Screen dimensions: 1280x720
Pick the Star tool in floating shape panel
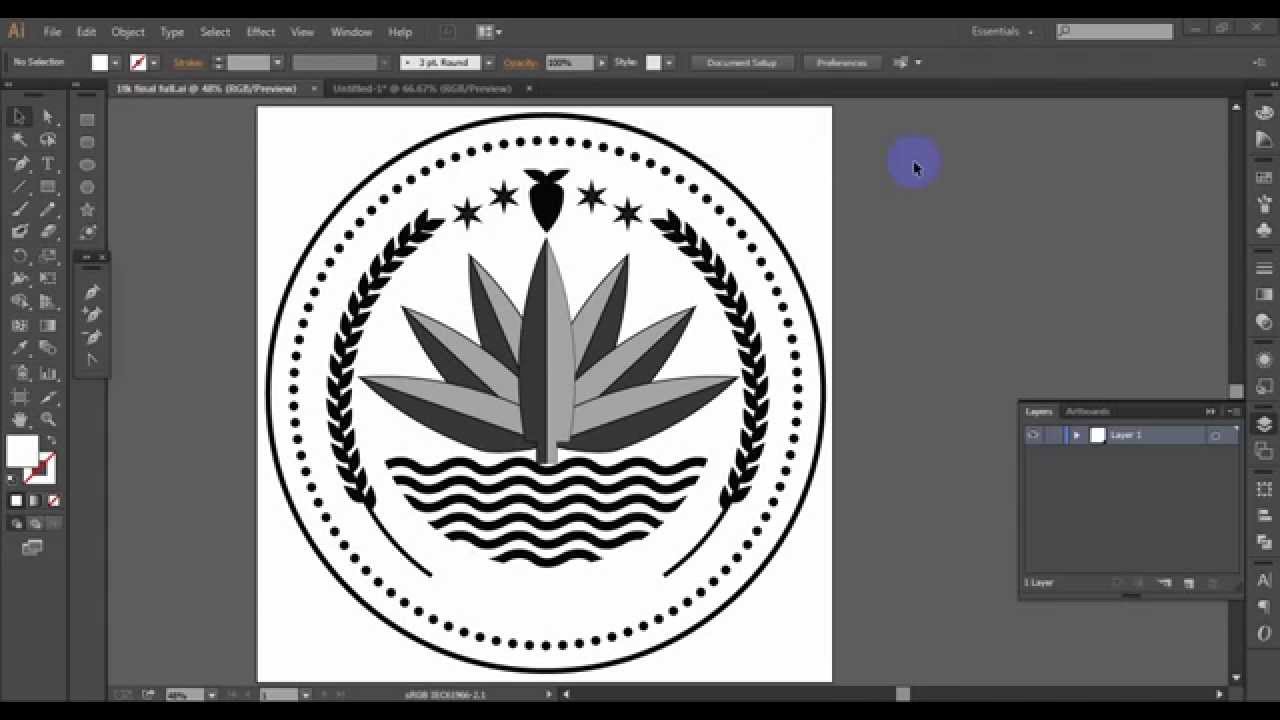click(87, 210)
